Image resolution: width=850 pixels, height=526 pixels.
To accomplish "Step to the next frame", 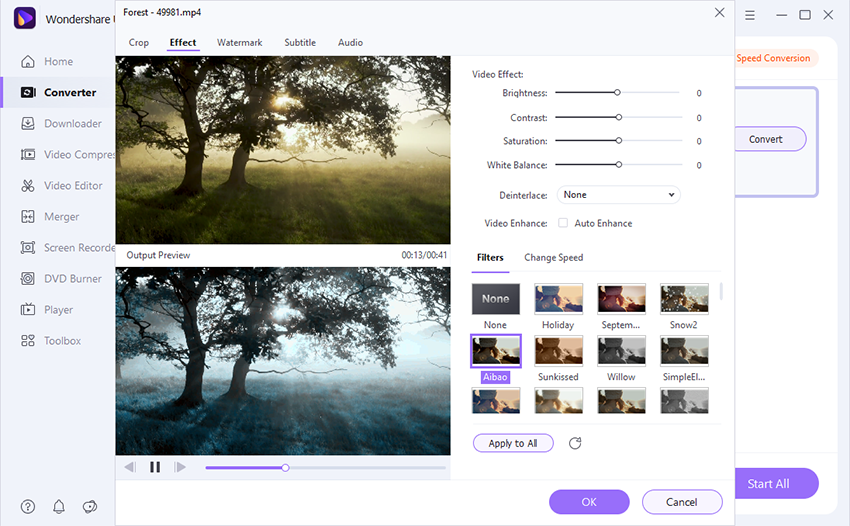I will pyautogui.click(x=180, y=467).
